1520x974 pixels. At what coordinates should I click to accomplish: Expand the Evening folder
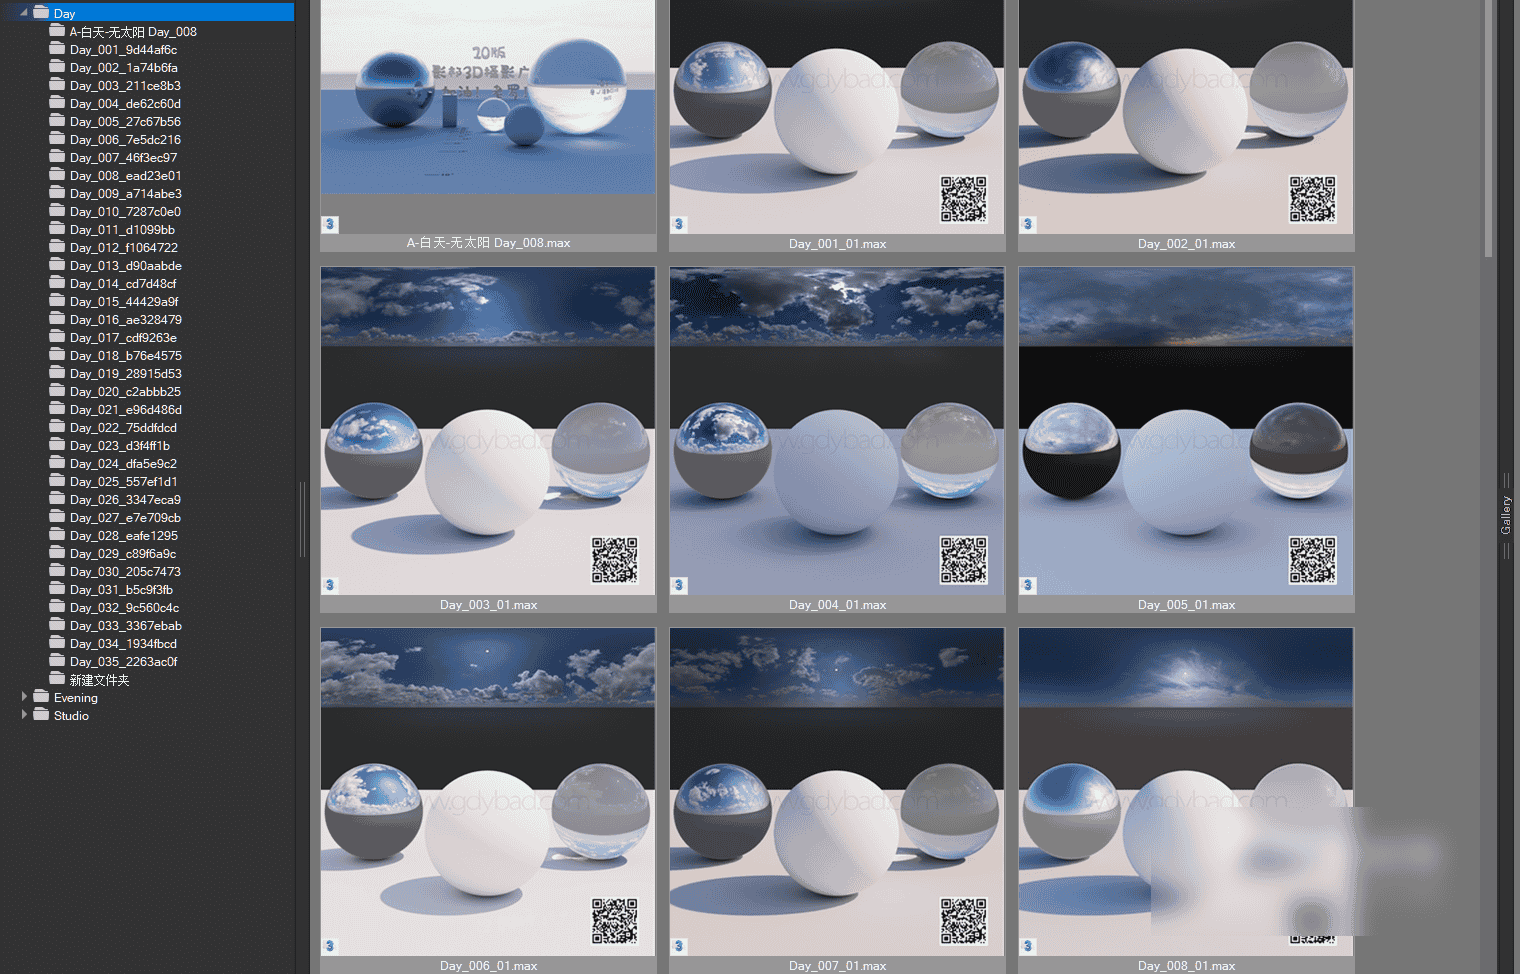click(24, 697)
